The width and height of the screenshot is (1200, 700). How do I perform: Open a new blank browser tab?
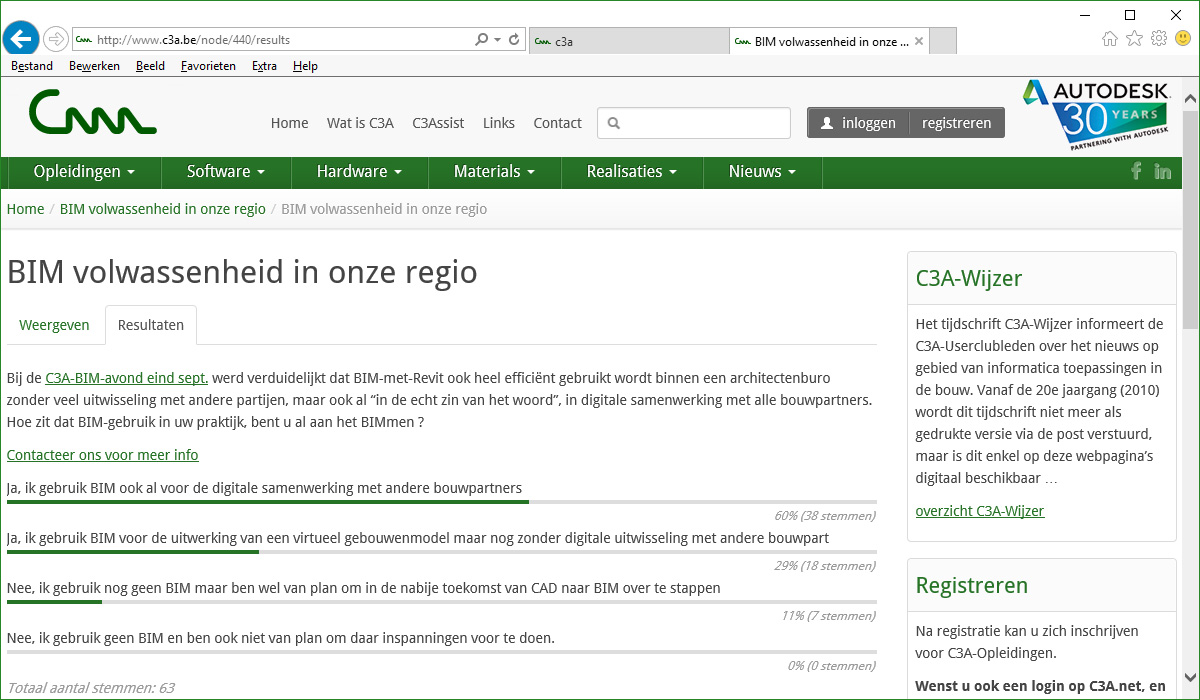943,41
